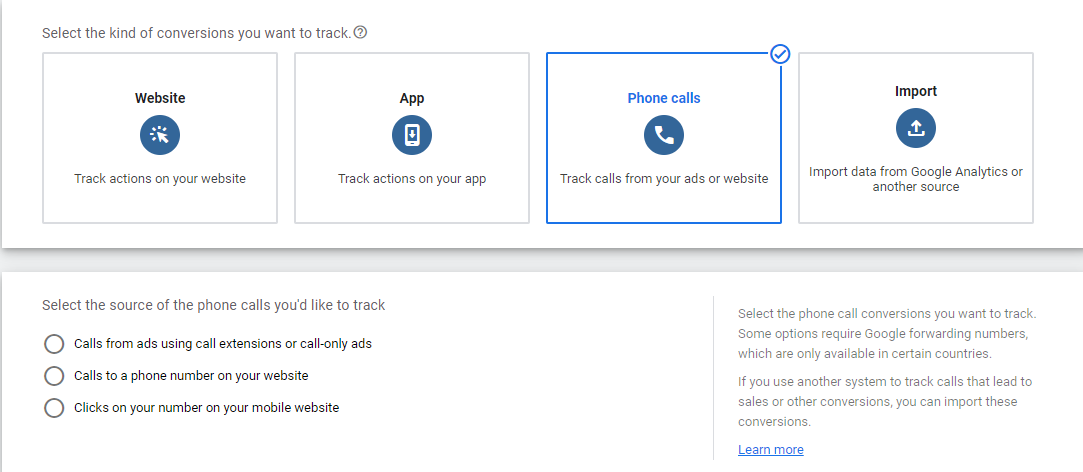The height and width of the screenshot is (472, 1083).
Task: Select 'Calls from ads' radio button
Action: click(x=54, y=344)
